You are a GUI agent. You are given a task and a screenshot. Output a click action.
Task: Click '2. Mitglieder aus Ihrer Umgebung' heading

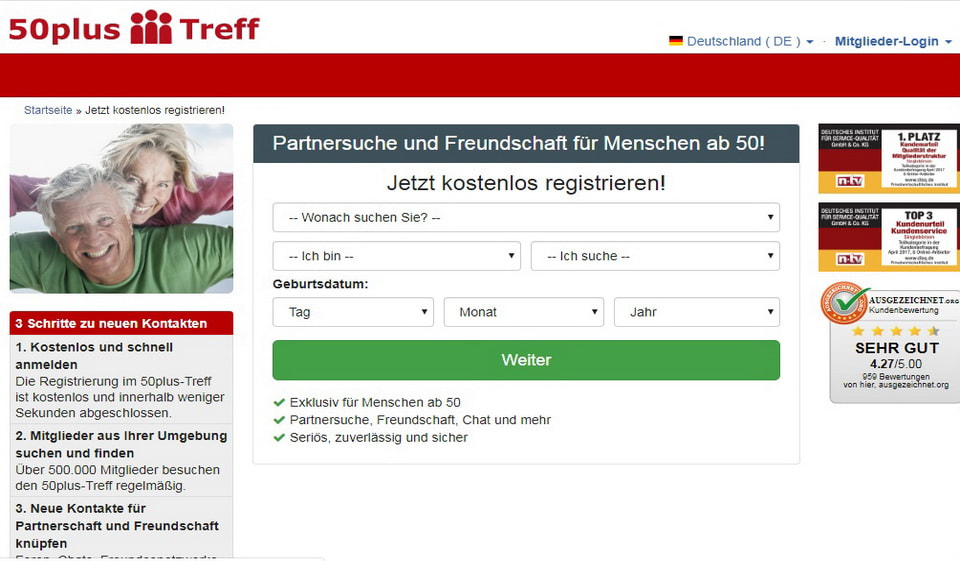121,445
